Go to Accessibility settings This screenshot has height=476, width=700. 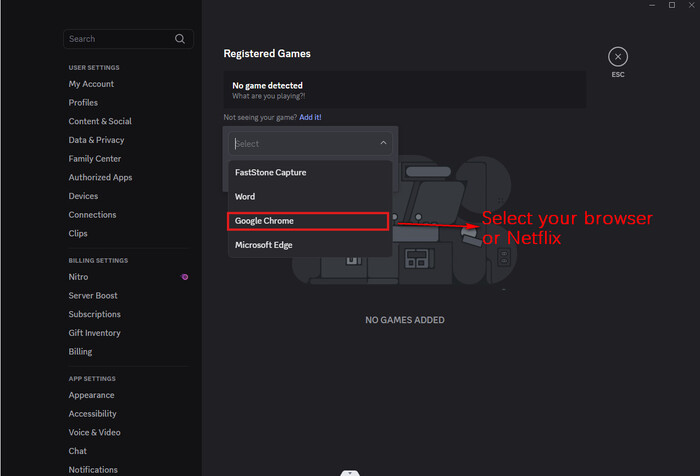[92, 414]
